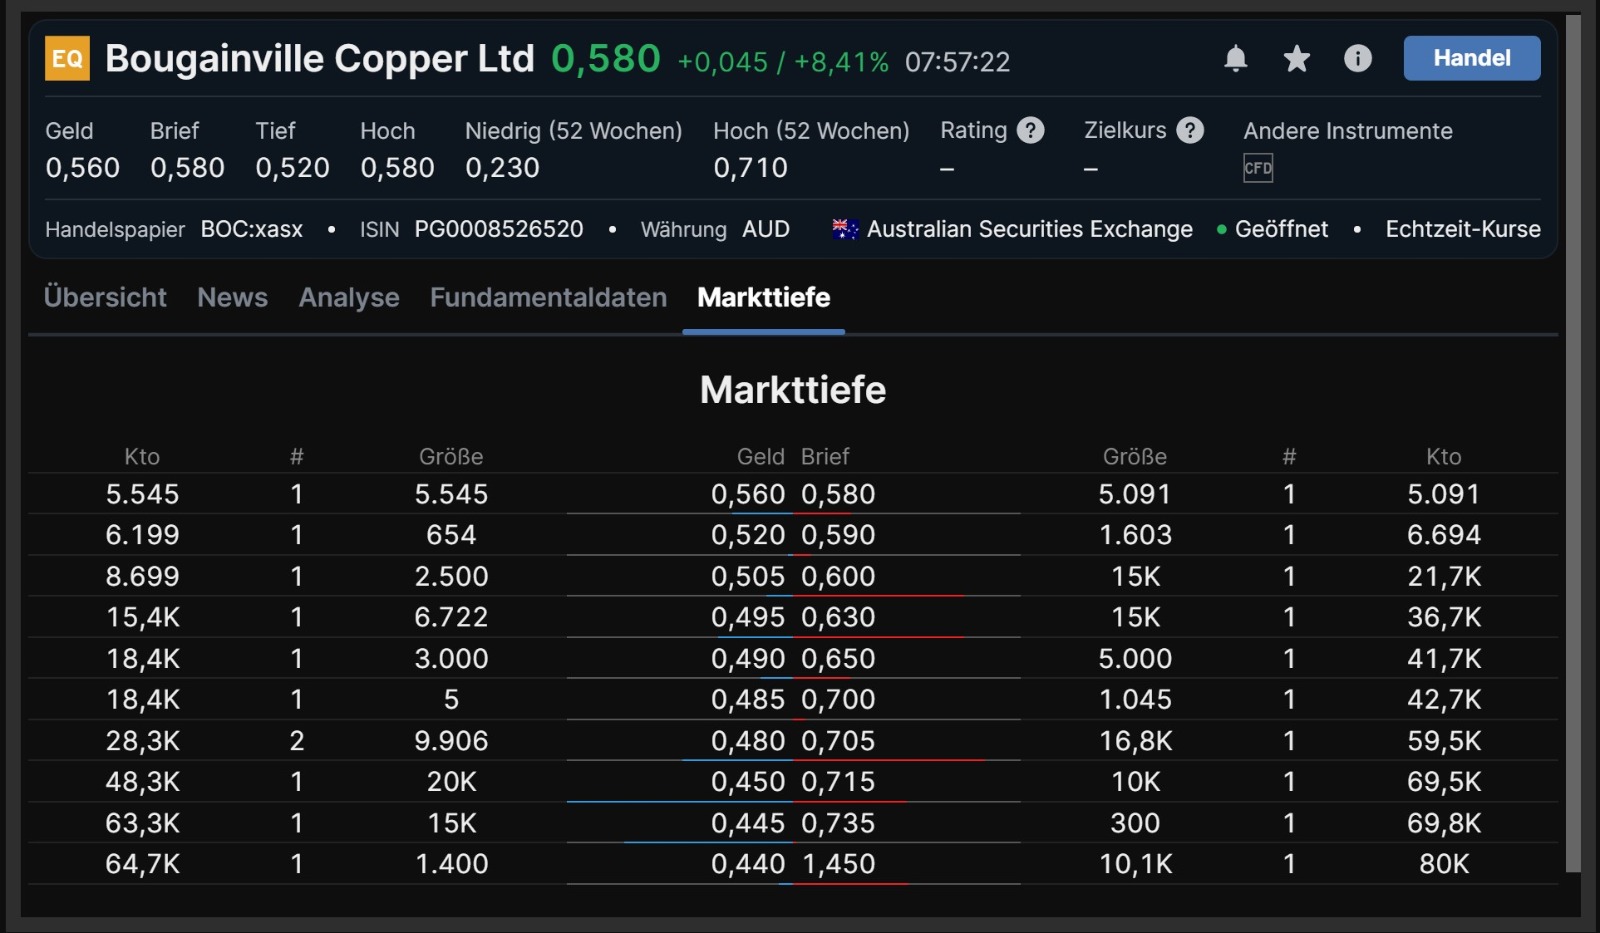Click the bid price 0,560 in market depth
1600x933 pixels.
(x=746, y=493)
